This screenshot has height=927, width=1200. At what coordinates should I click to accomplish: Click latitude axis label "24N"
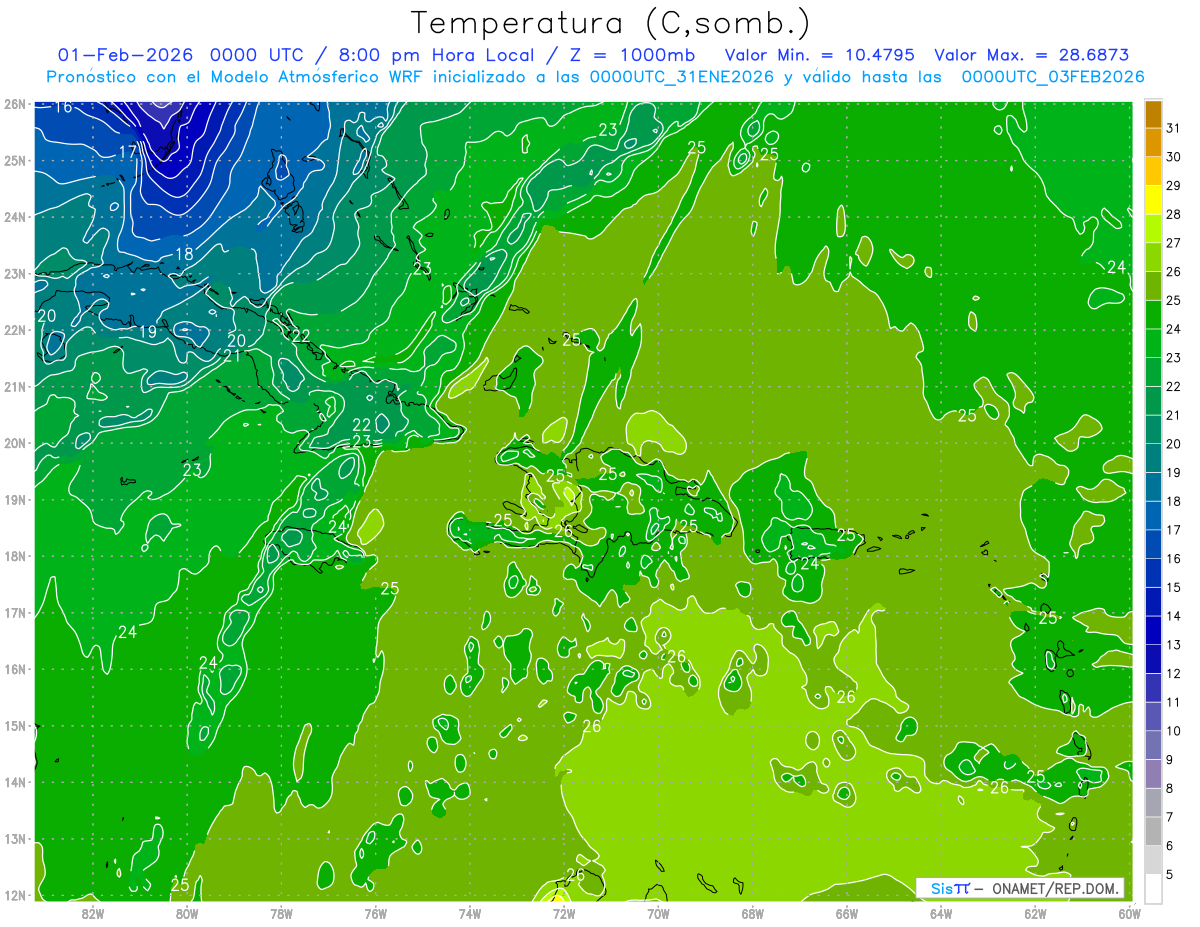point(14,217)
